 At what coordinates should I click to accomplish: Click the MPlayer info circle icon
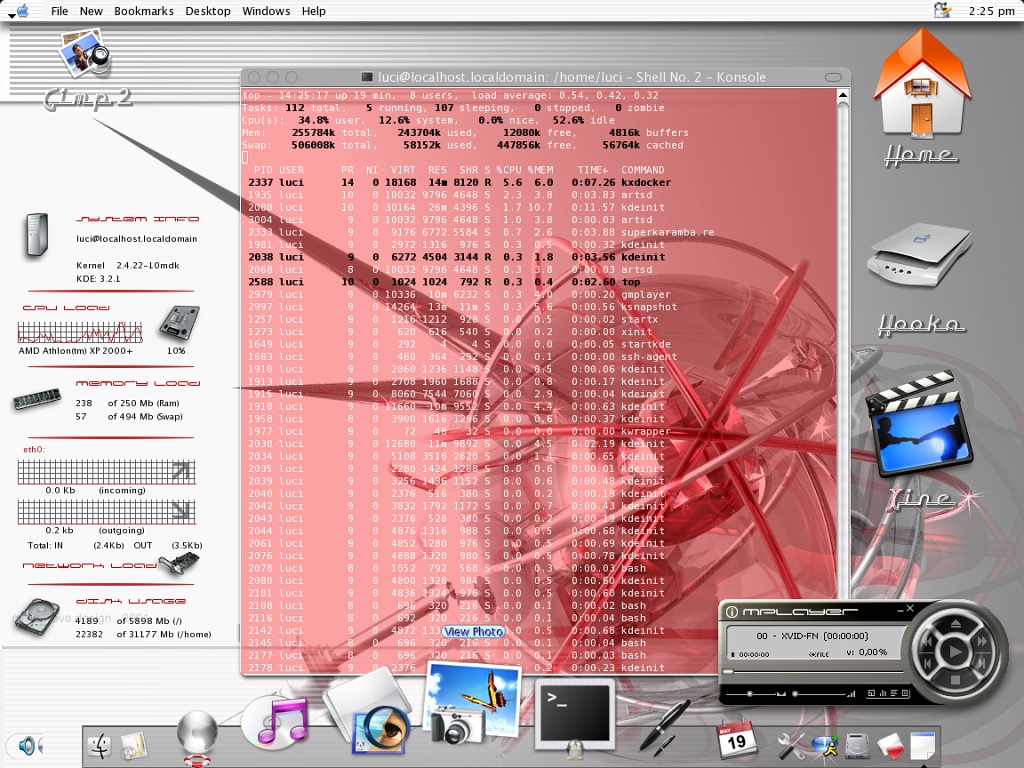tap(731, 612)
